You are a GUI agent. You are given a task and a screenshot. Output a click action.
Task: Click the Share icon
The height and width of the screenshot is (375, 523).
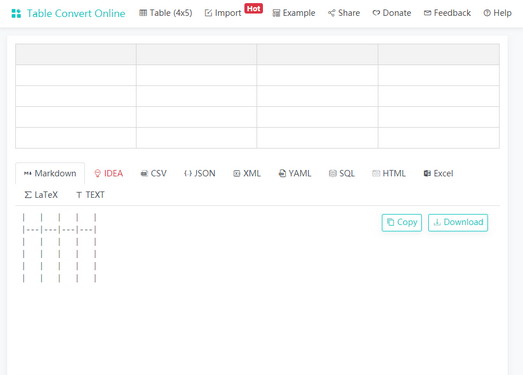[331, 13]
